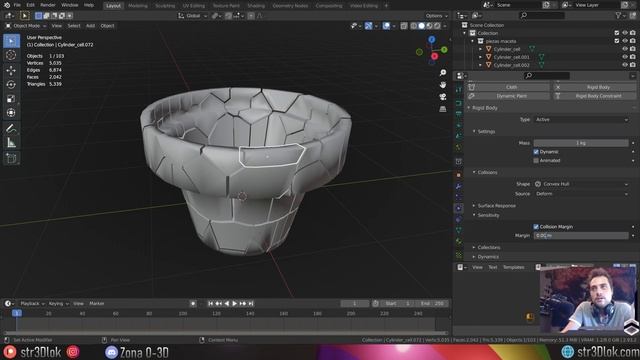
Task: Open the Outliner filter funnel icon
Action: click(x=618, y=16)
